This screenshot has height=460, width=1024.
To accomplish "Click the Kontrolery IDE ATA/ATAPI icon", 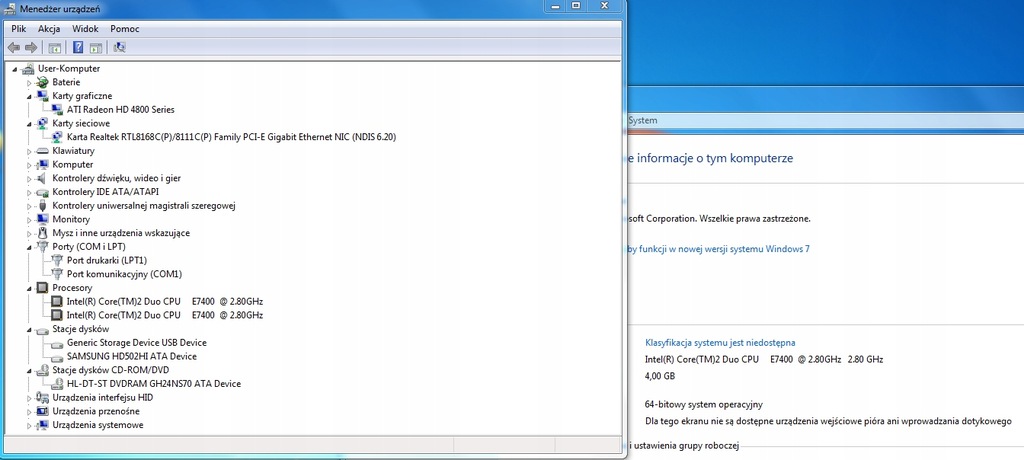I will pos(42,192).
